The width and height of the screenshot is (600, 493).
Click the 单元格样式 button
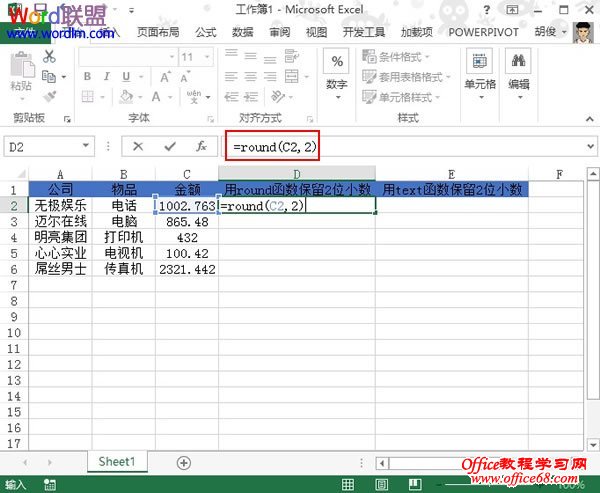[404, 97]
